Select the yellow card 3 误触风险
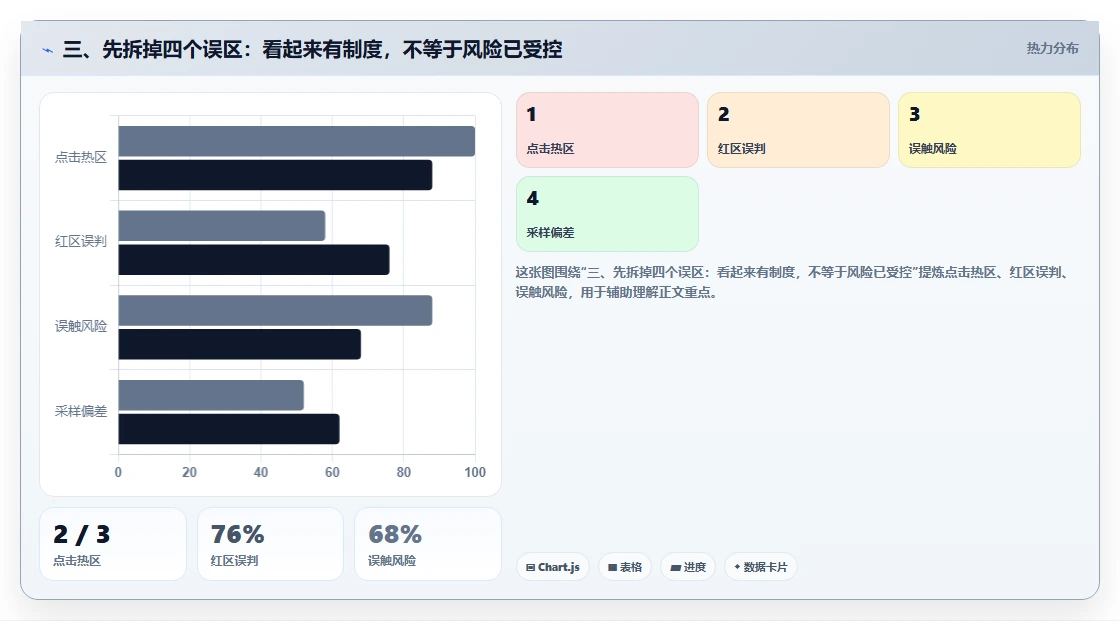 989,130
